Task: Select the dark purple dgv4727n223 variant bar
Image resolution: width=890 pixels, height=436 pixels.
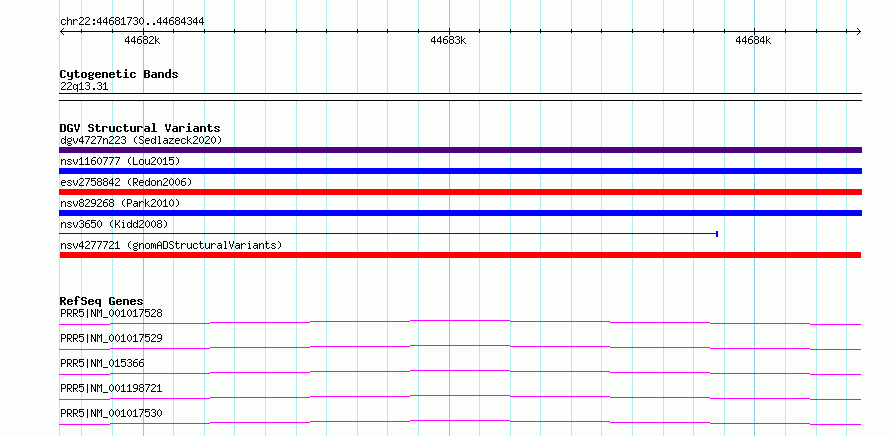Action: click(x=460, y=150)
